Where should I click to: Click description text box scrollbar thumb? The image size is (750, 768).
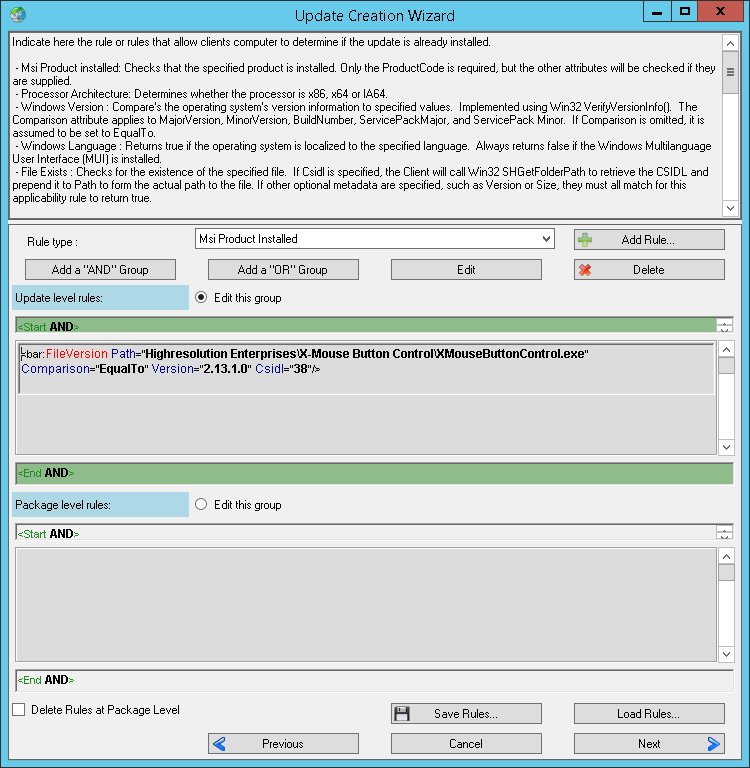730,72
